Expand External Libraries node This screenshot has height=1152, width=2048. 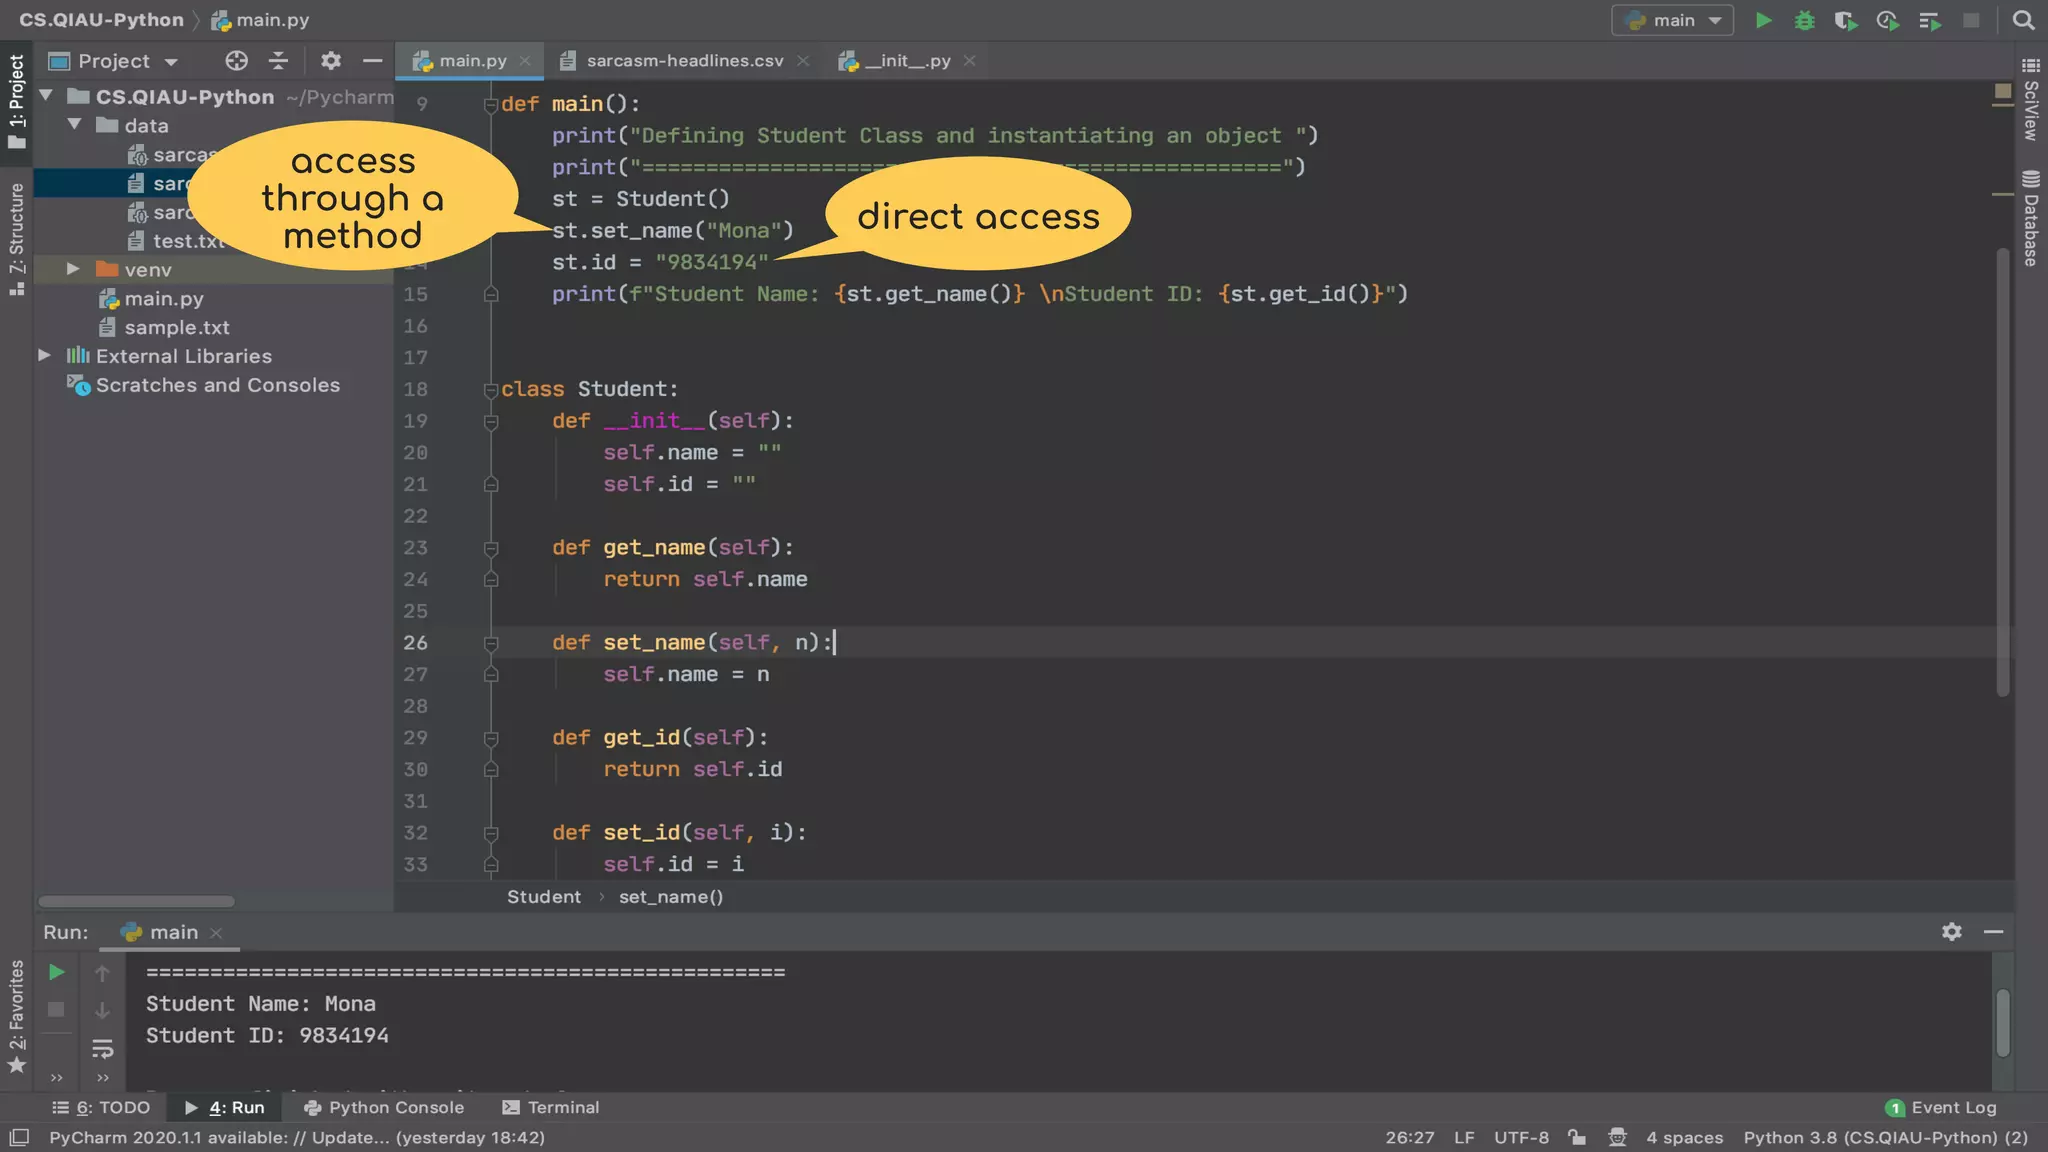(45, 356)
